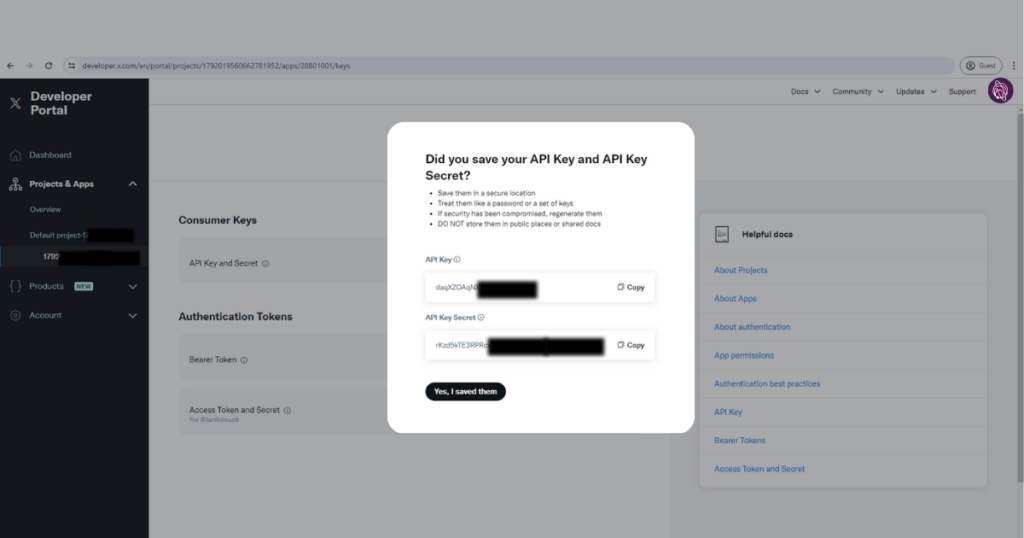Expand the Products sidebar section
The image size is (1024, 538).
point(133,286)
